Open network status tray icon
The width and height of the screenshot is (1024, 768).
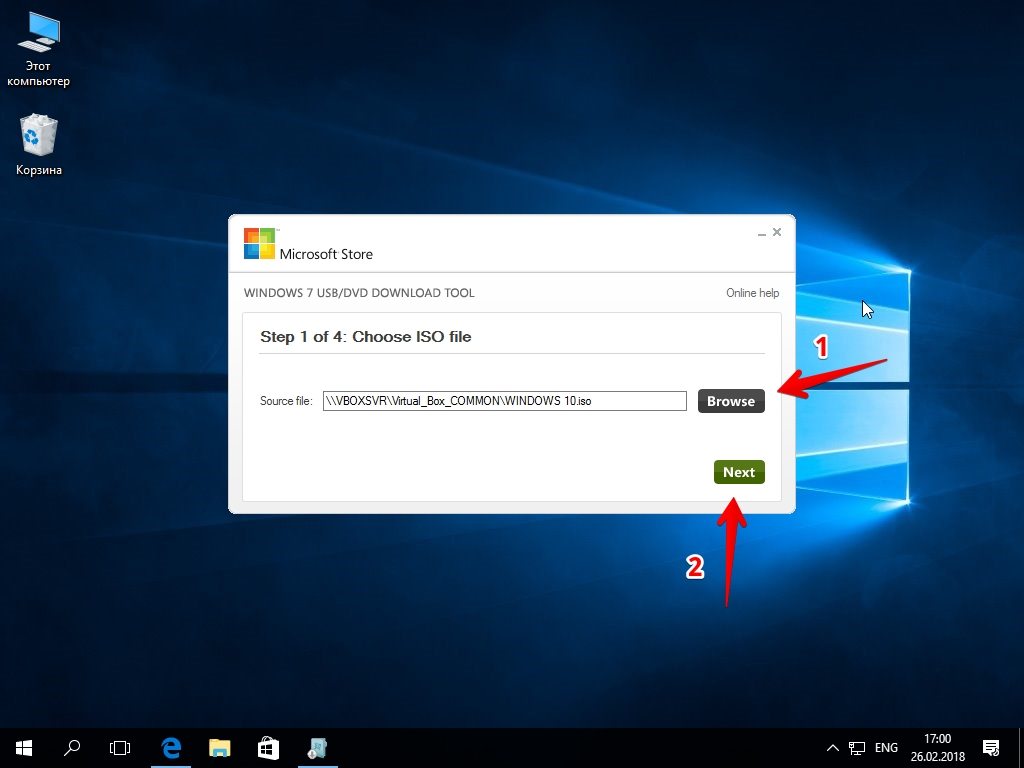[857, 748]
